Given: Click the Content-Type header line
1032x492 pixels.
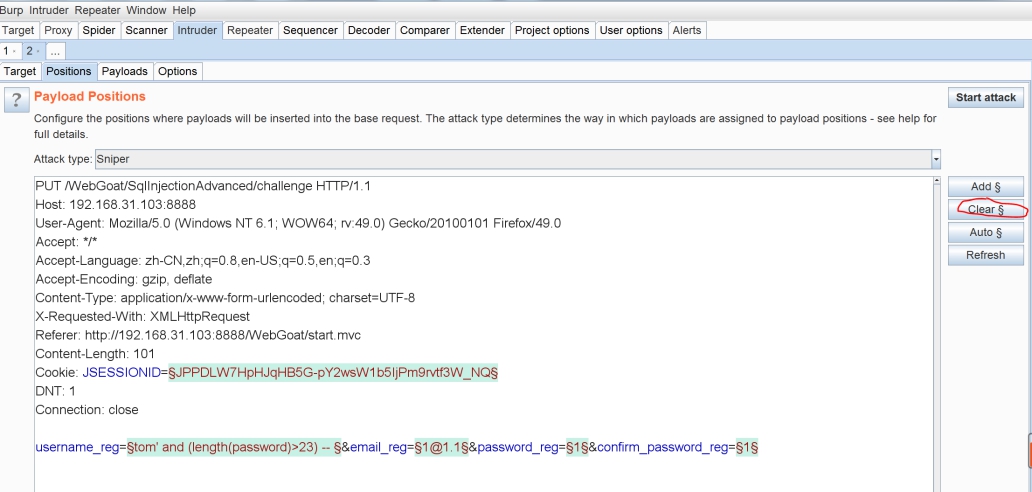Looking at the screenshot, I should (x=225, y=298).
